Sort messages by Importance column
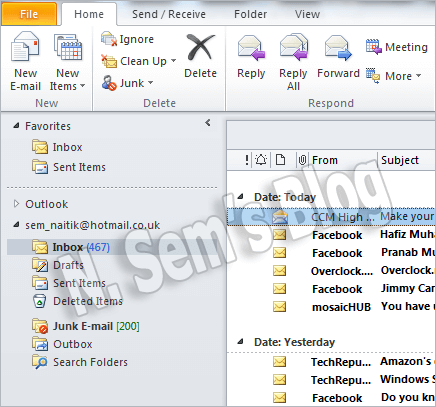 point(247,160)
